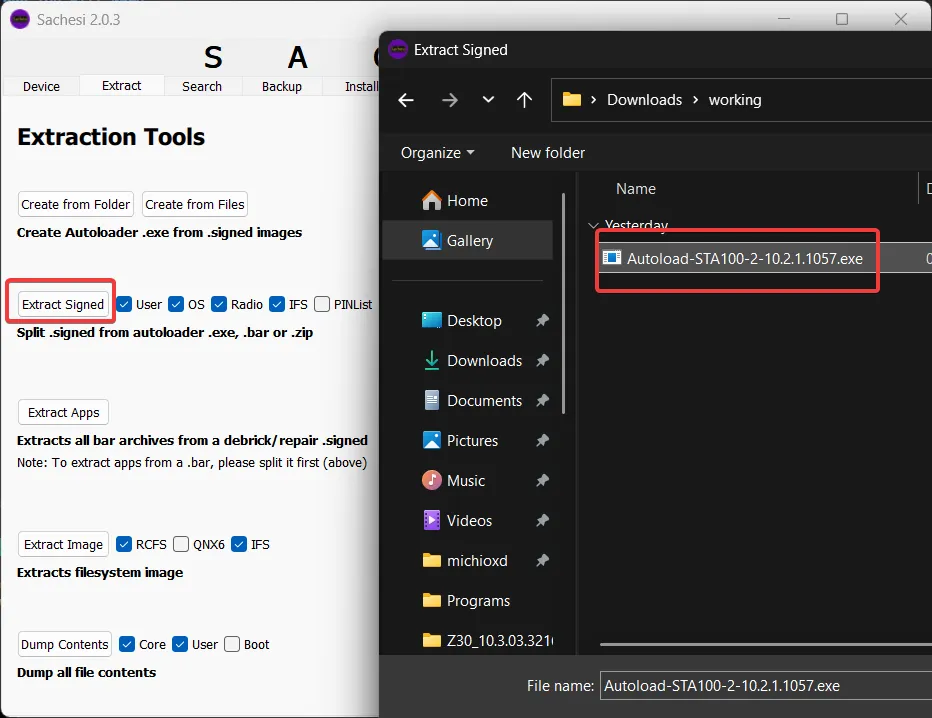Click the Extract Apps button

tap(62, 412)
